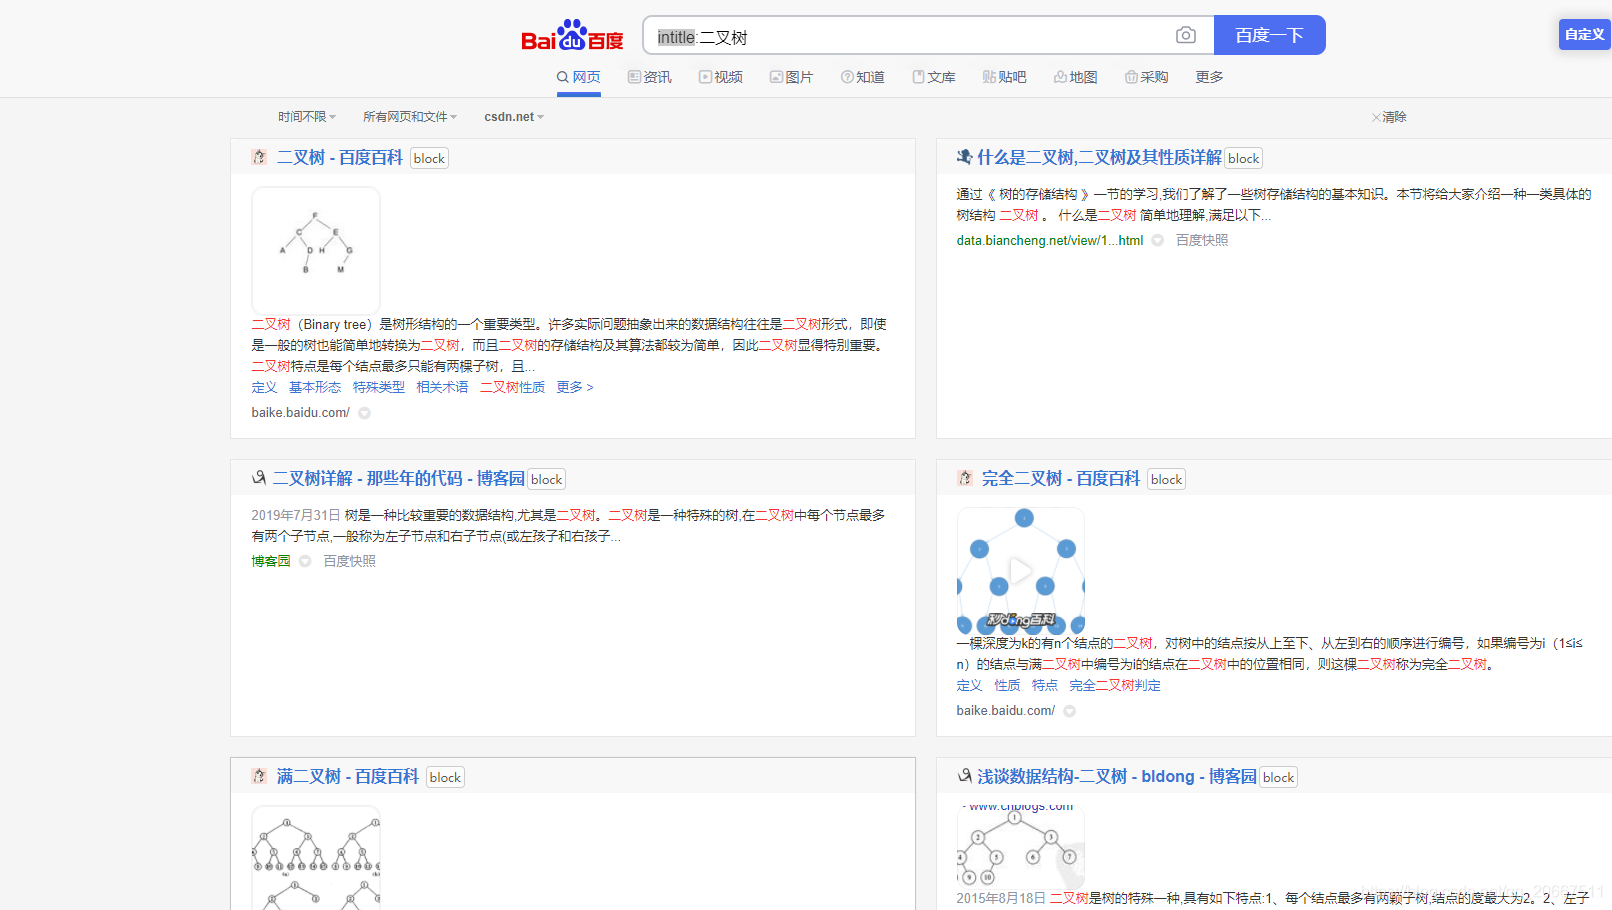Click the 清除 X icon
This screenshot has height=910, width=1612.
[x=1376, y=117]
